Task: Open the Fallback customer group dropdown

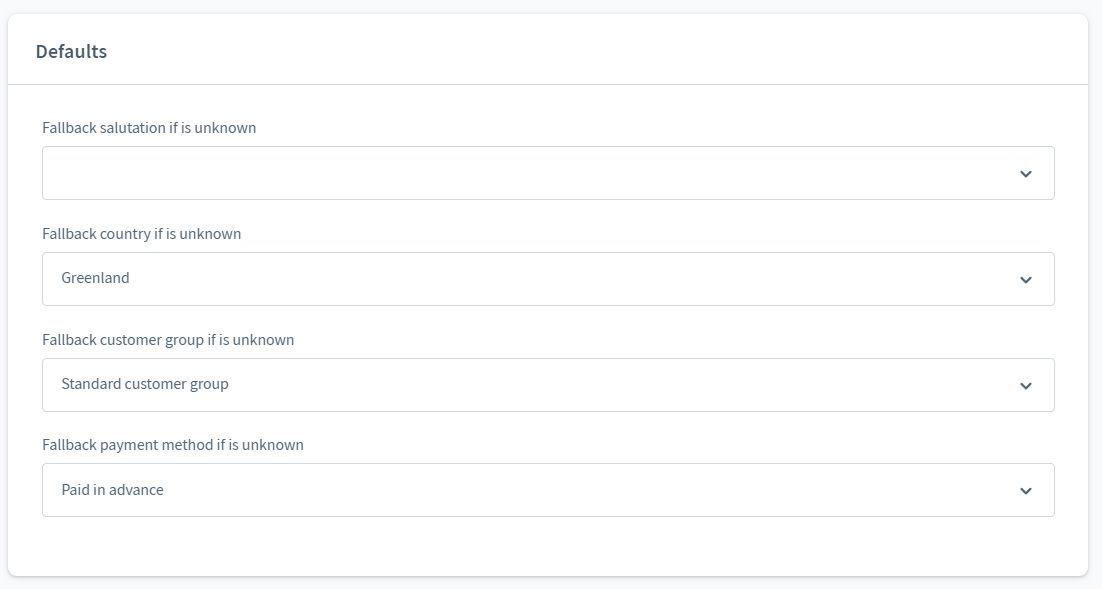Action: pyautogui.click(x=547, y=385)
